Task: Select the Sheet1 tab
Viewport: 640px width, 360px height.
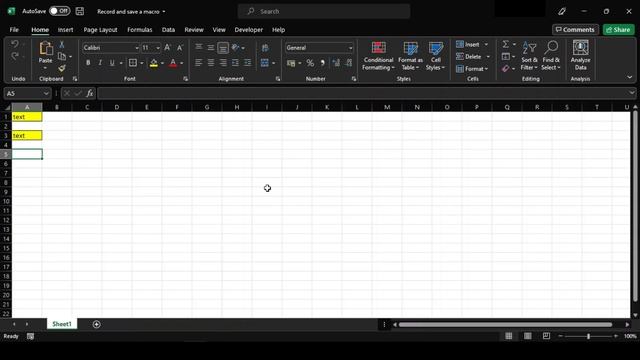Action: click(62, 324)
